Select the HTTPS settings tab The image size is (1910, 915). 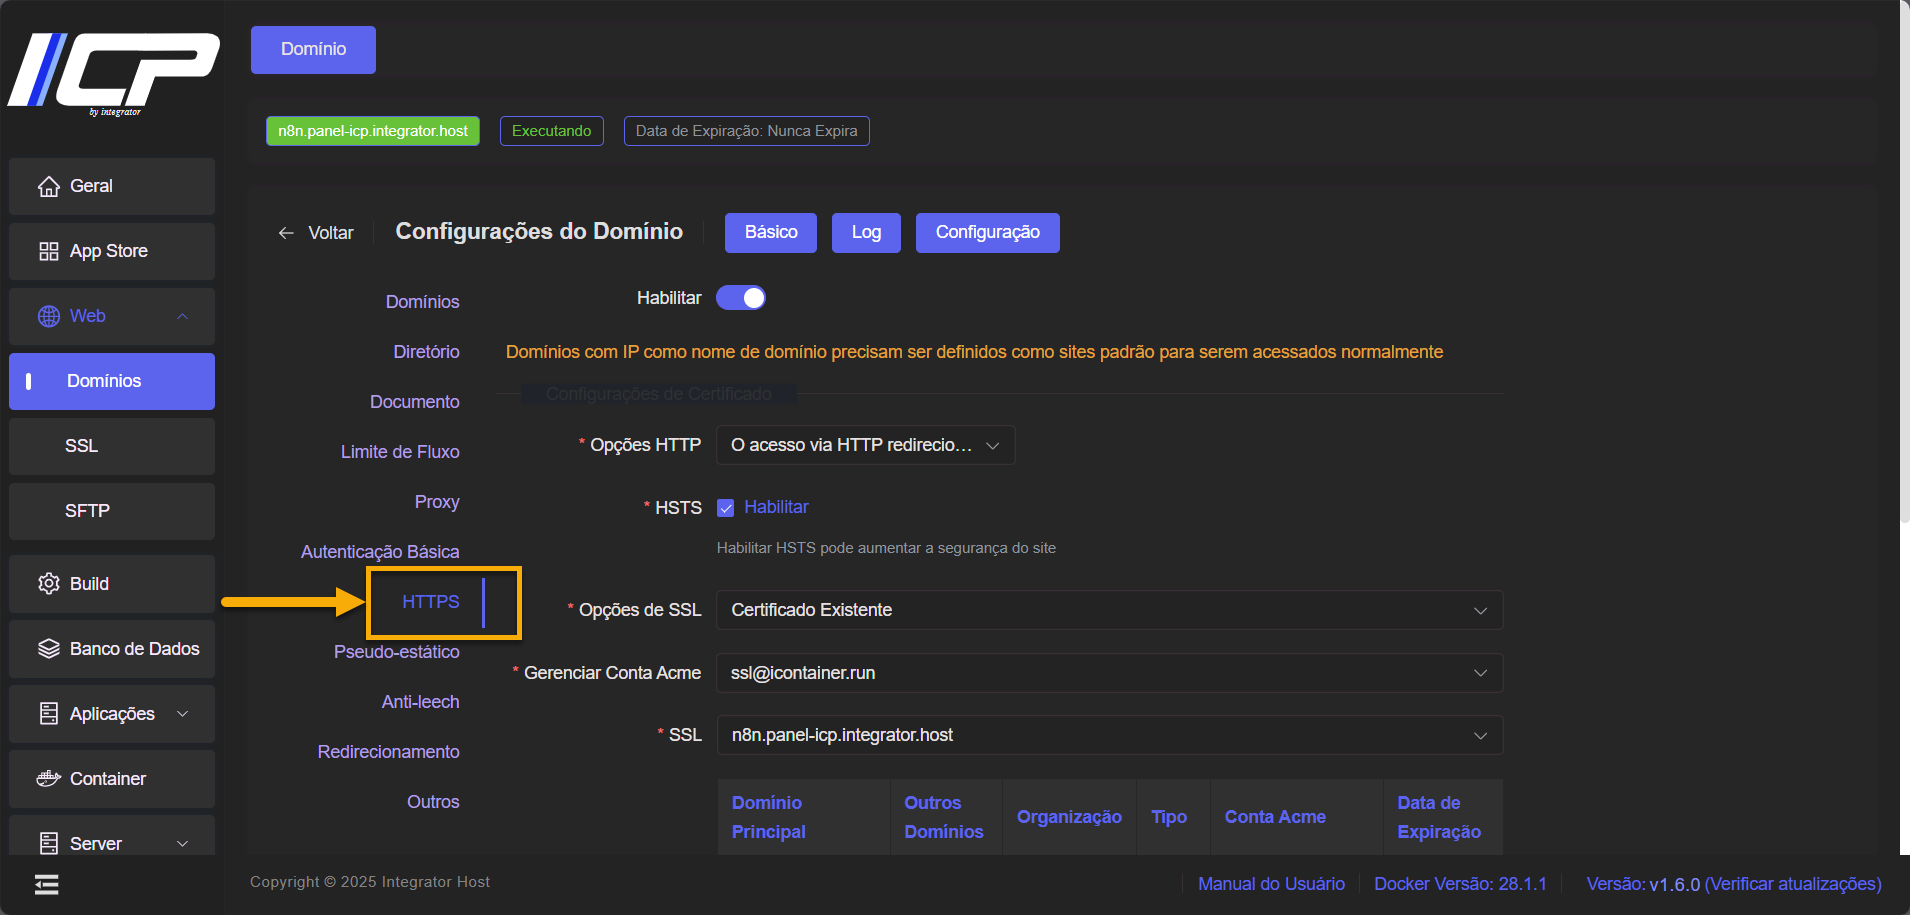(430, 602)
